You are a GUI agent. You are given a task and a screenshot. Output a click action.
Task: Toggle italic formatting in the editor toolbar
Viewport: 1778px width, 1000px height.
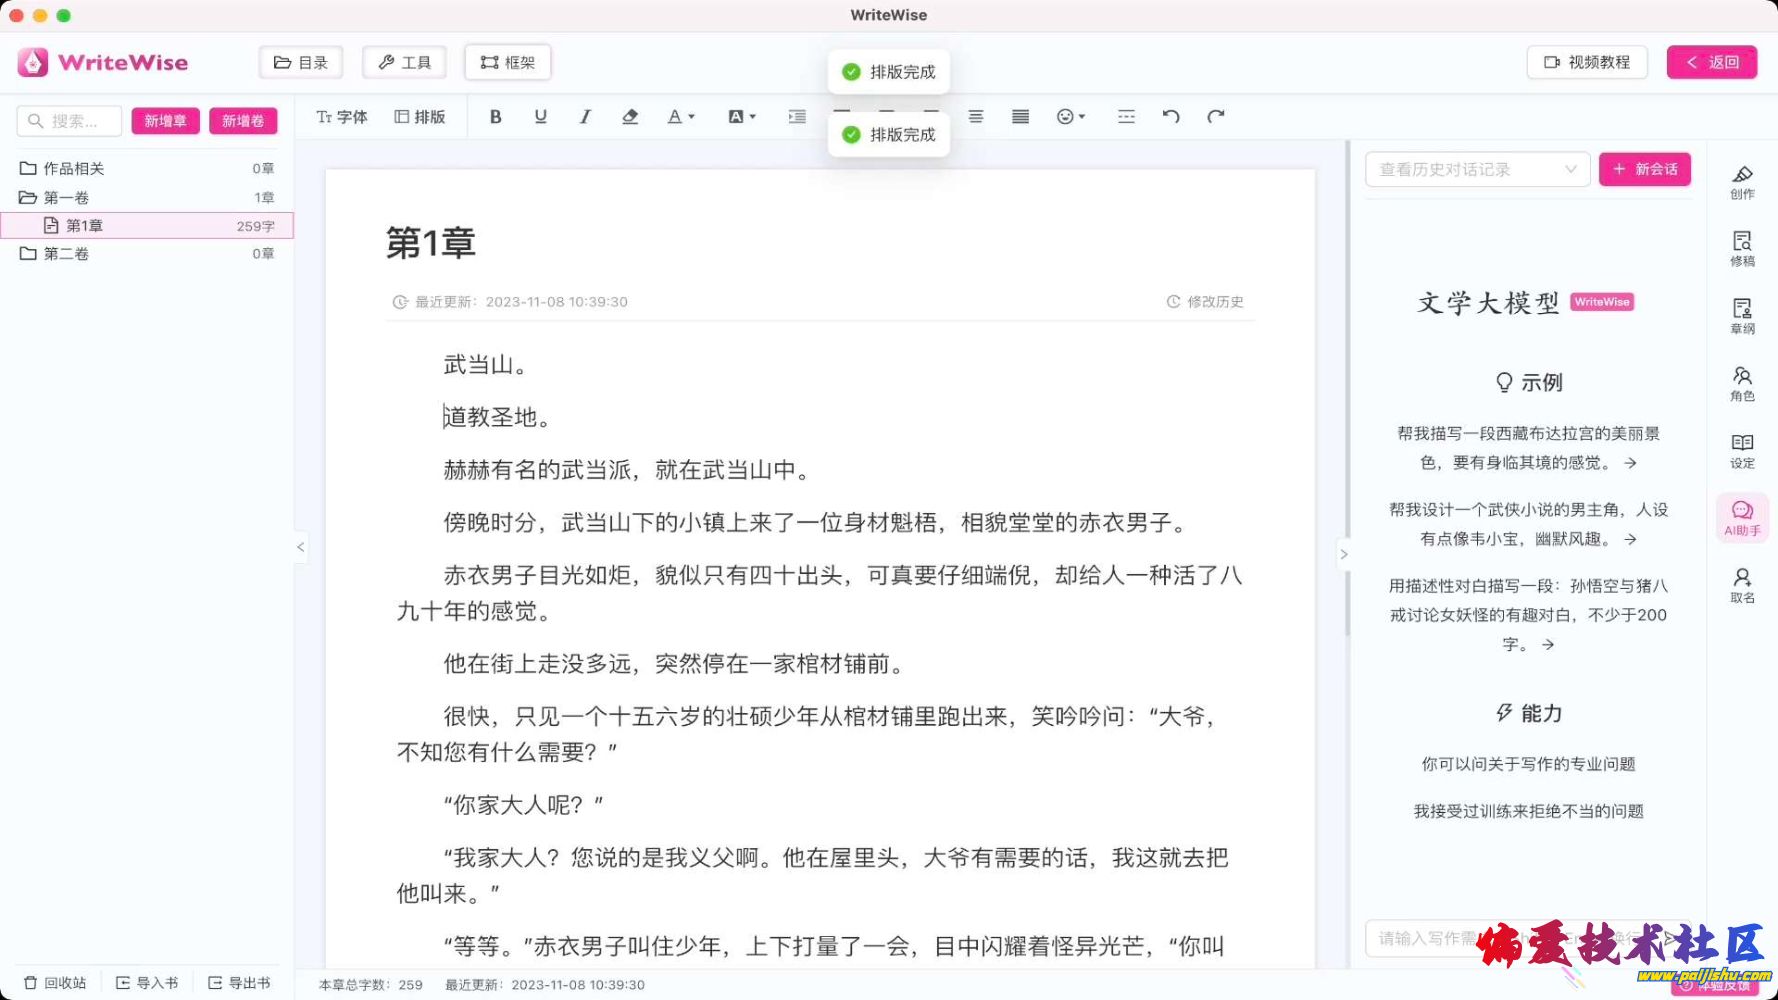(585, 117)
